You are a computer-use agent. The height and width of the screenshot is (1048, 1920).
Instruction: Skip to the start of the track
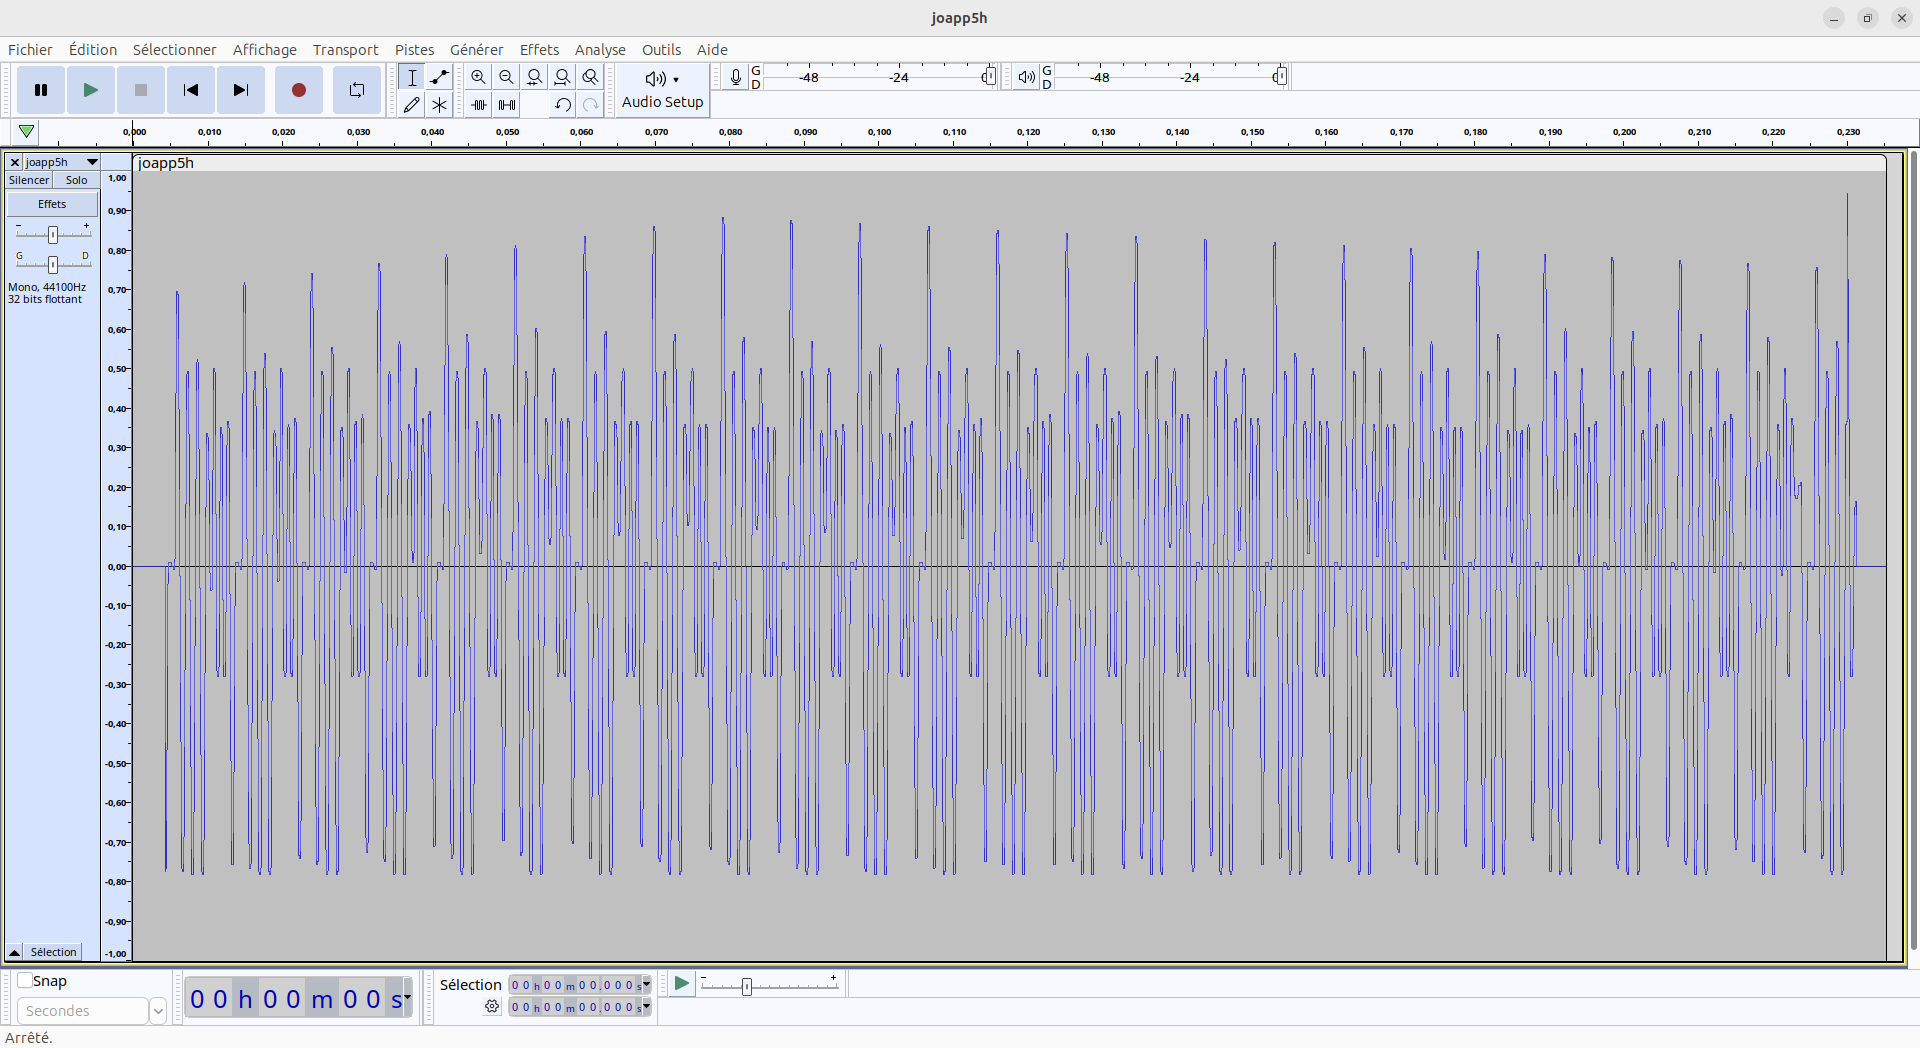[190, 90]
